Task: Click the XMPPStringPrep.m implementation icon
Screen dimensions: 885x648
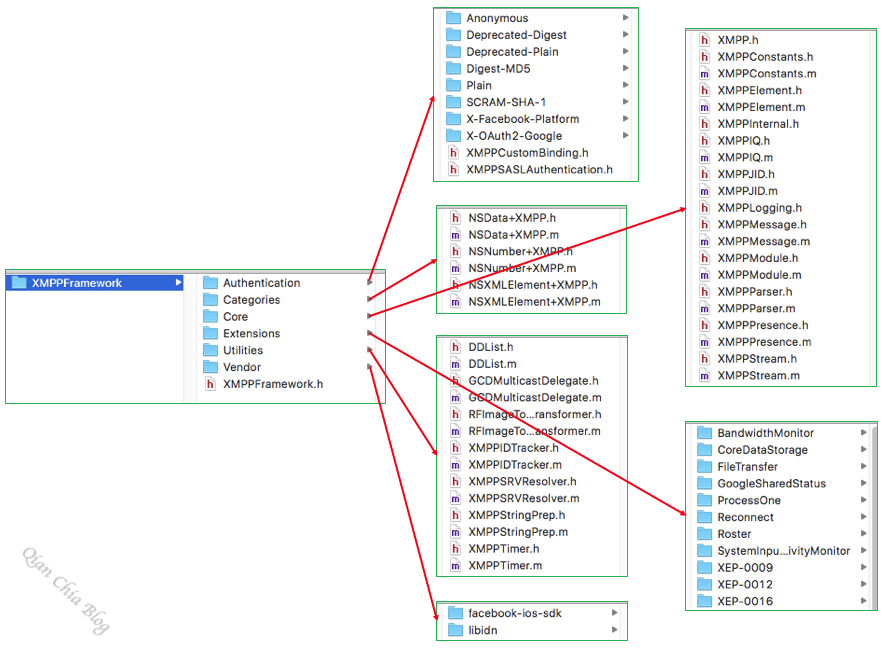Action: (x=455, y=532)
